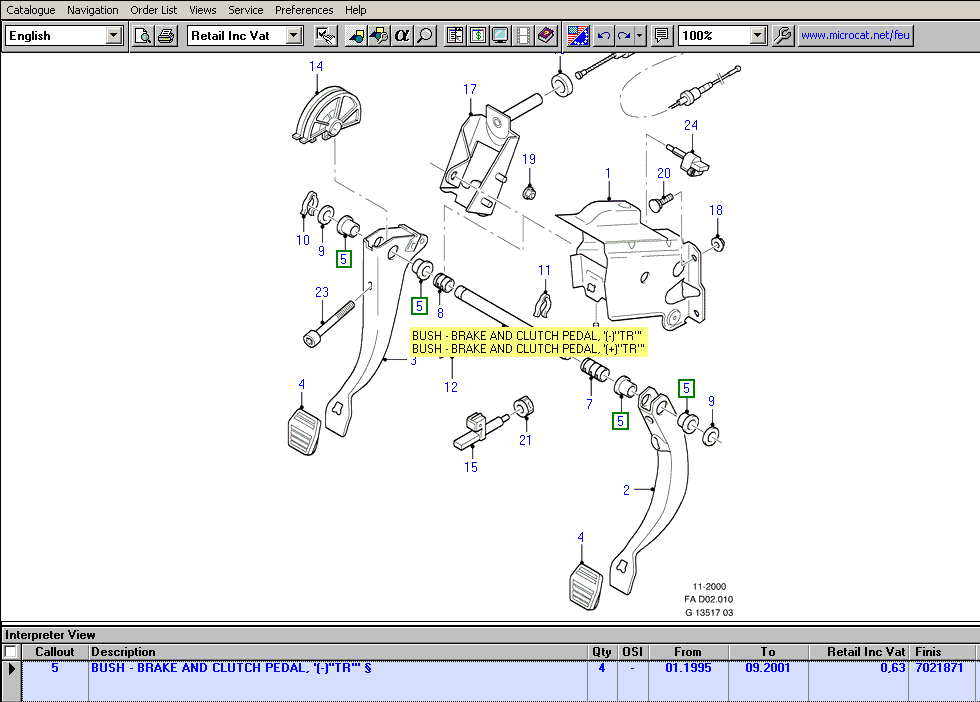
Task: Expand the Retail Inc Vat price dropdown
Action: (293, 36)
